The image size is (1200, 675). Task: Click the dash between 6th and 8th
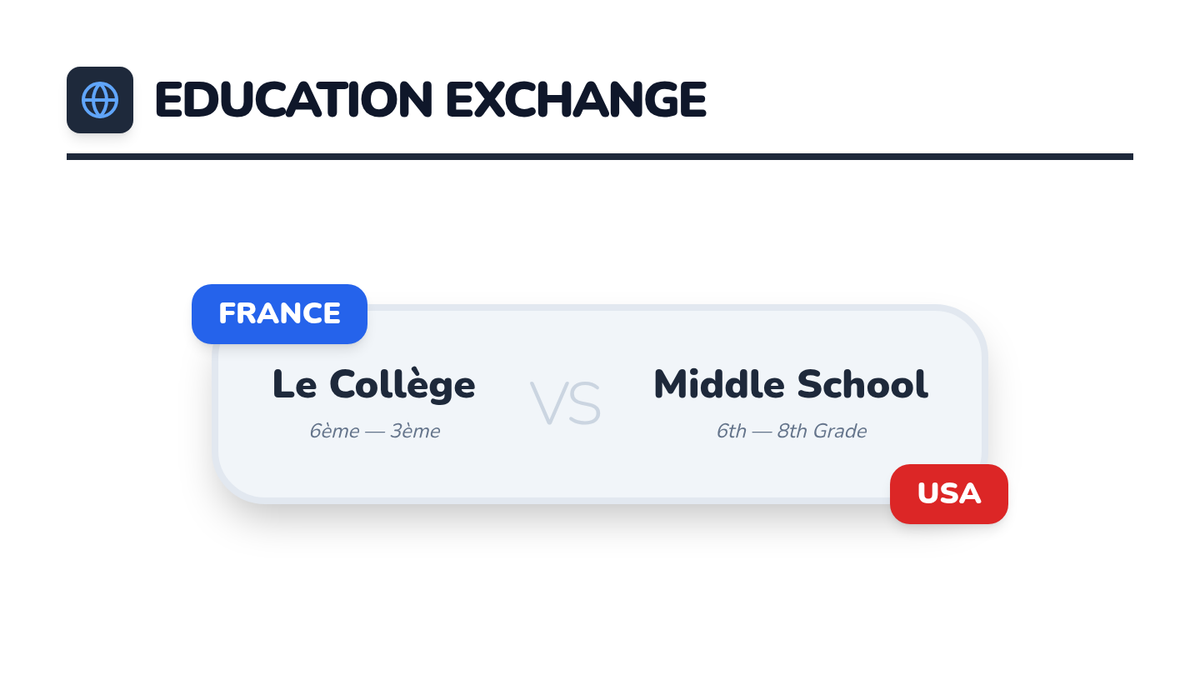click(762, 432)
